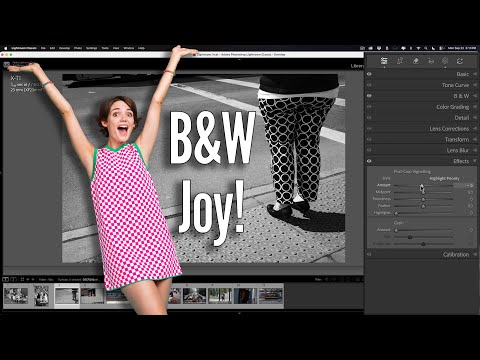Open the File menu
Screen dimensions: 480x360
[x=43, y=48]
